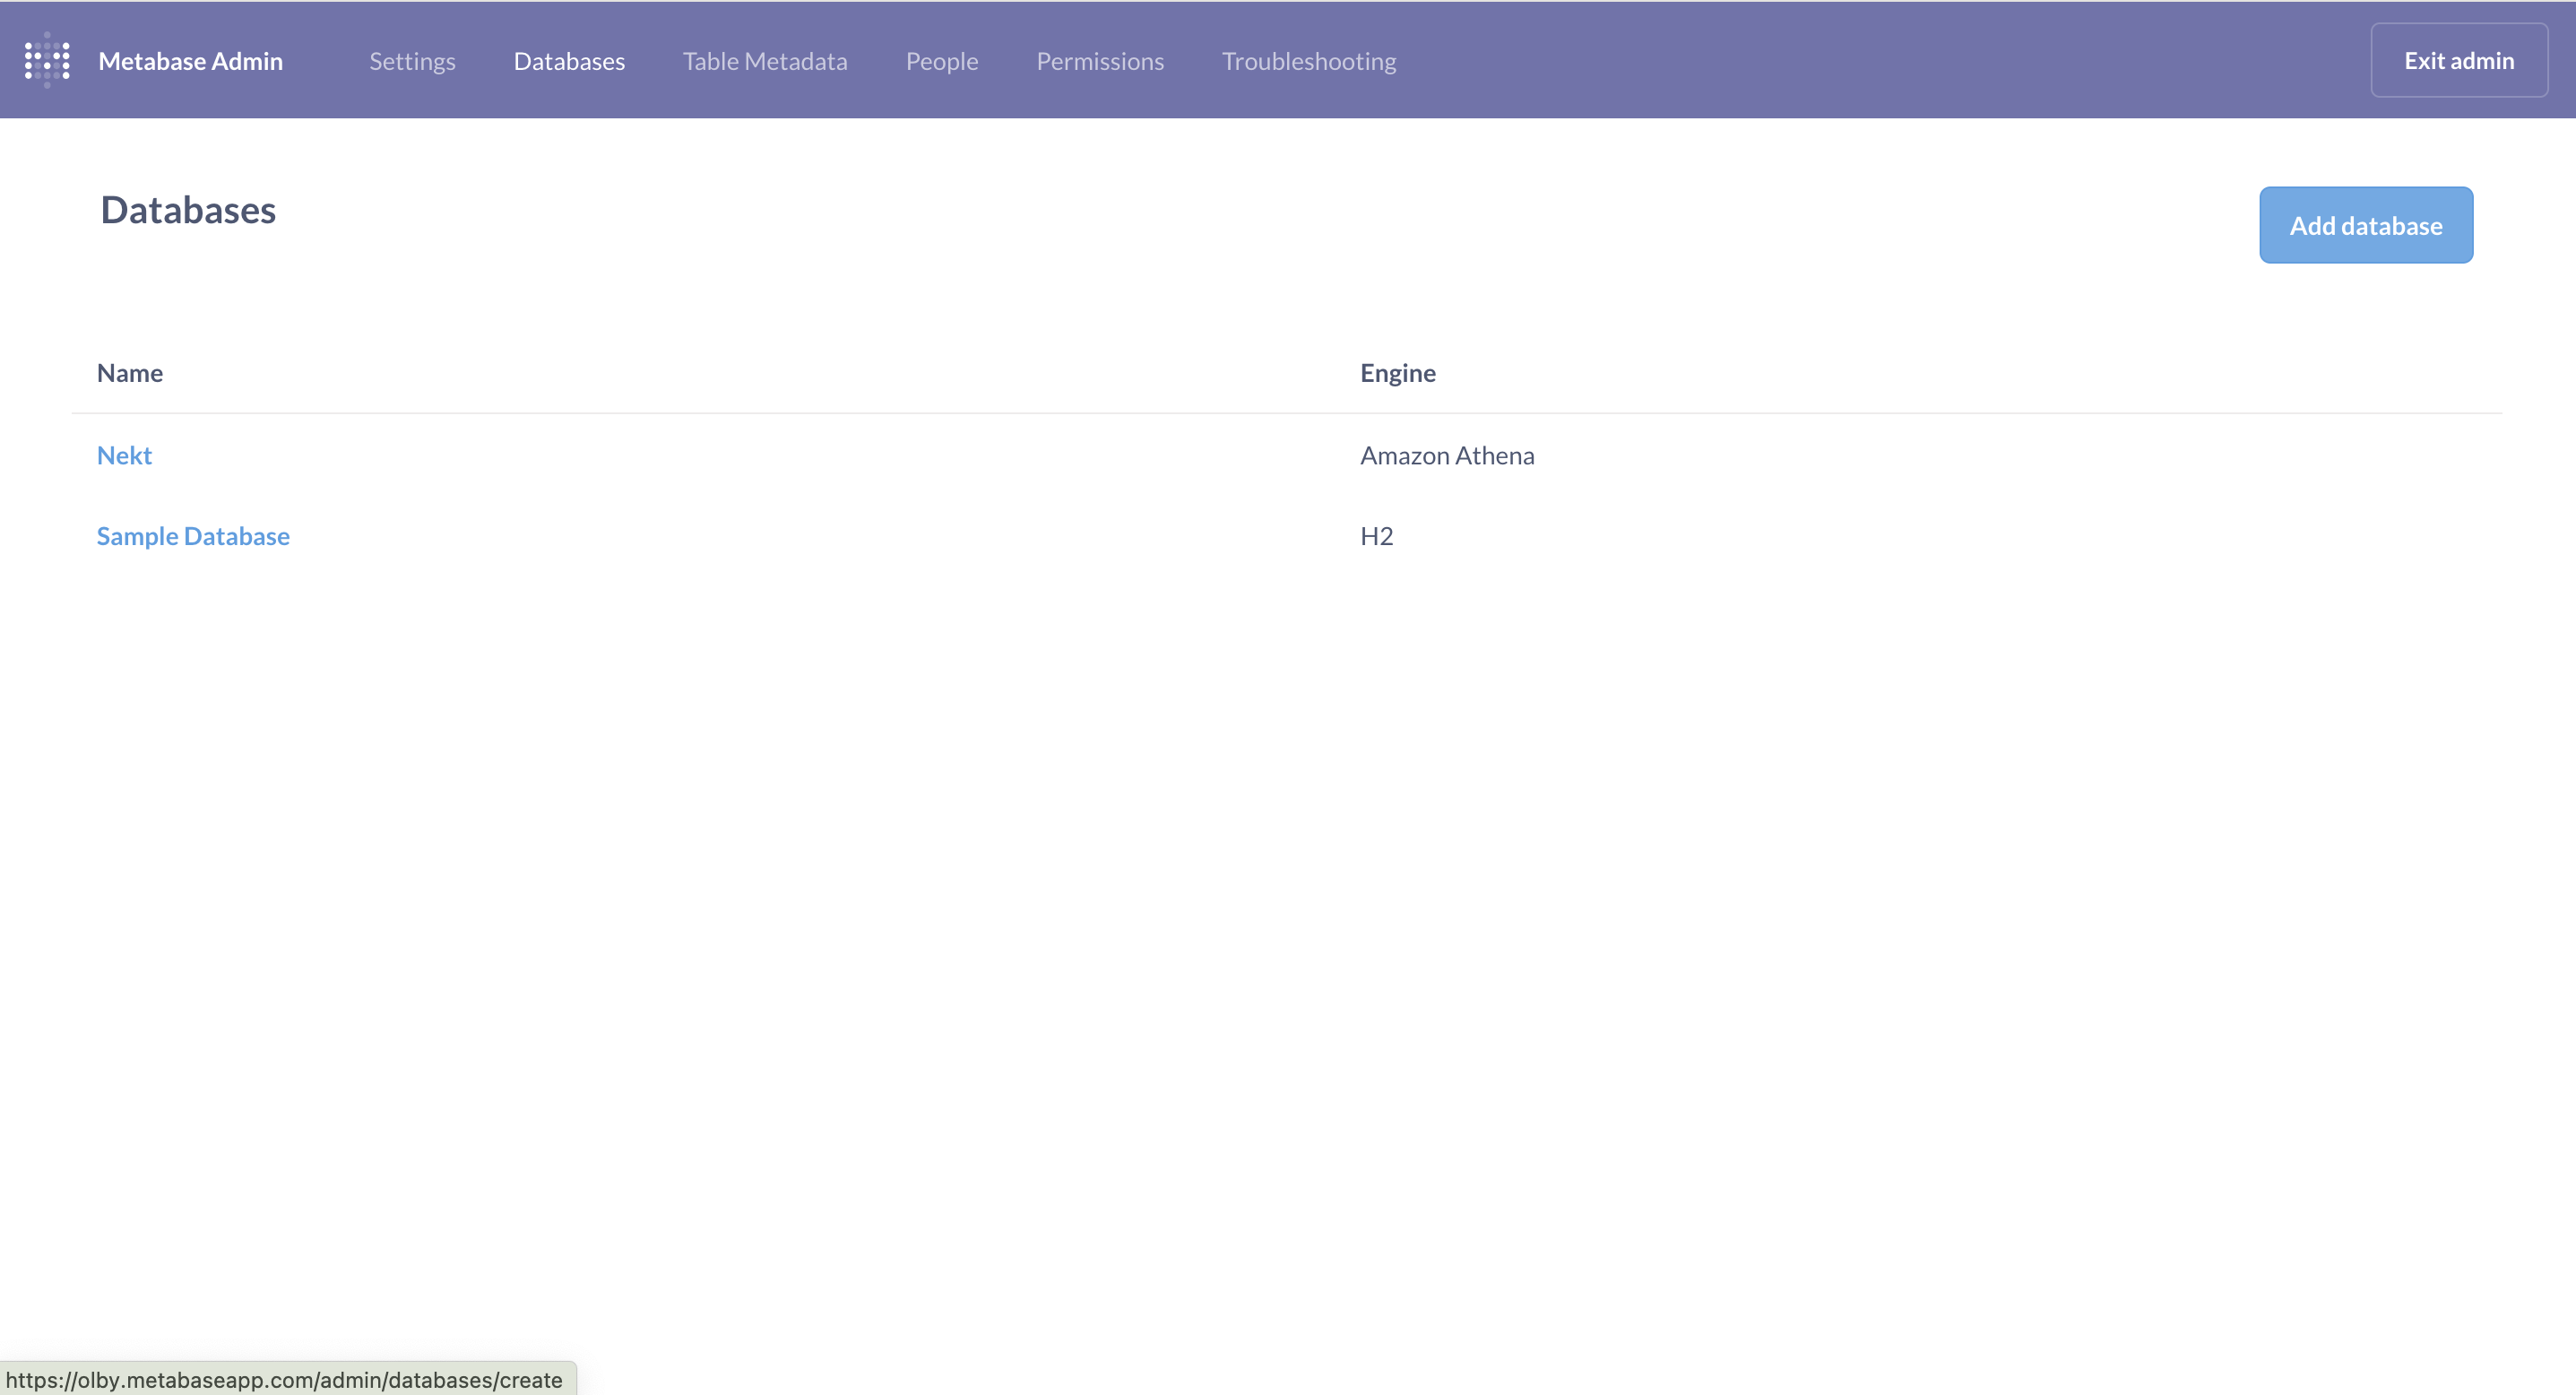Click the H2 engine cell

[1376, 536]
